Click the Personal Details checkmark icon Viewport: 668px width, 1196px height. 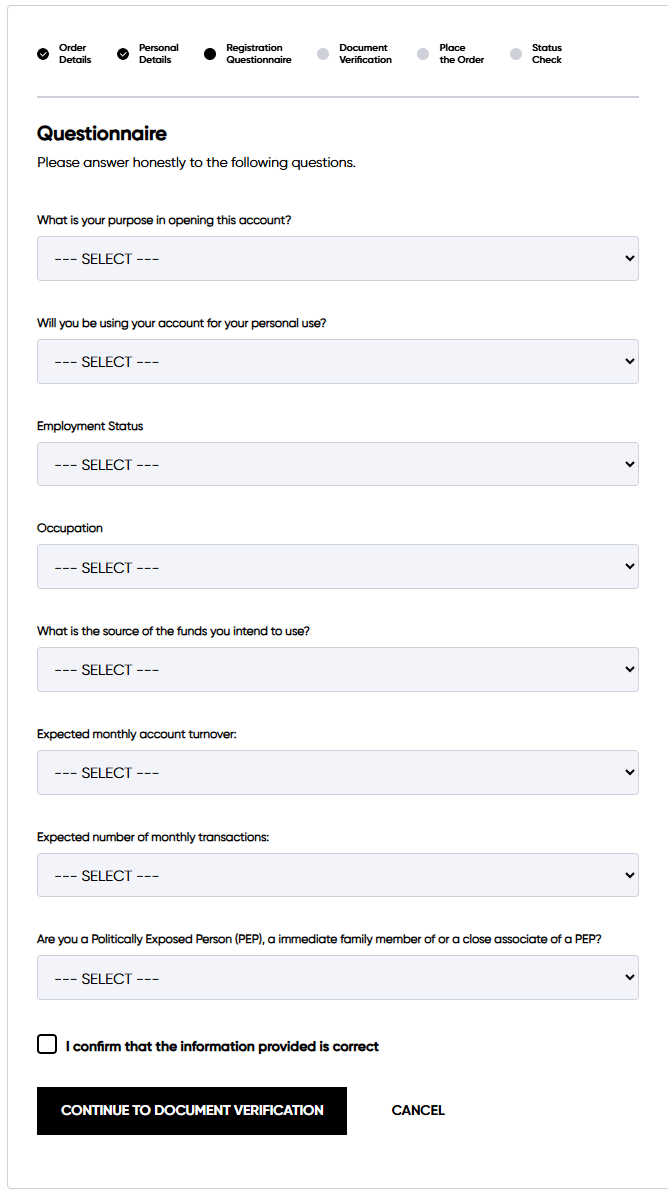pyautogui.click(x=123, y=54)
